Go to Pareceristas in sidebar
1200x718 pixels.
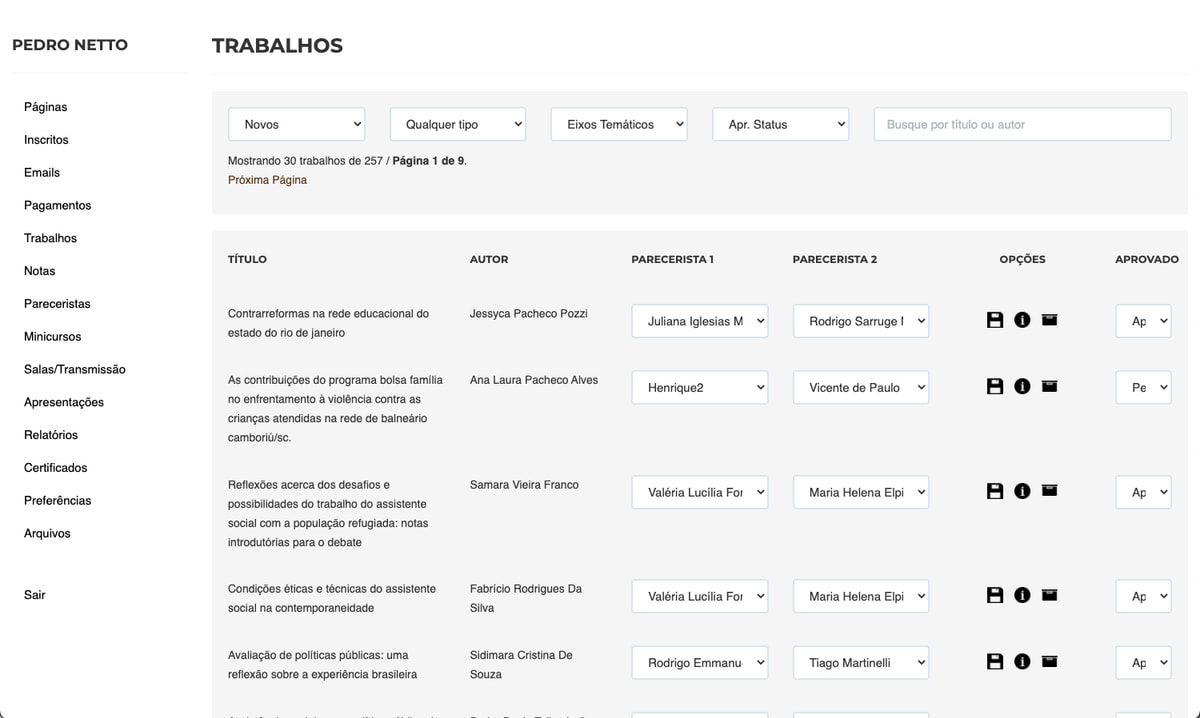coord(57,304)
